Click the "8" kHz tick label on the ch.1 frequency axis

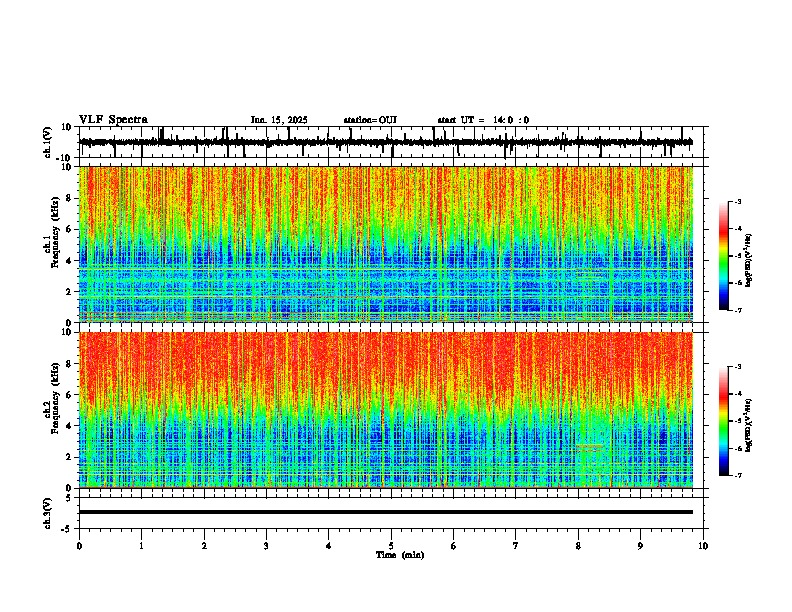[69, 198]
